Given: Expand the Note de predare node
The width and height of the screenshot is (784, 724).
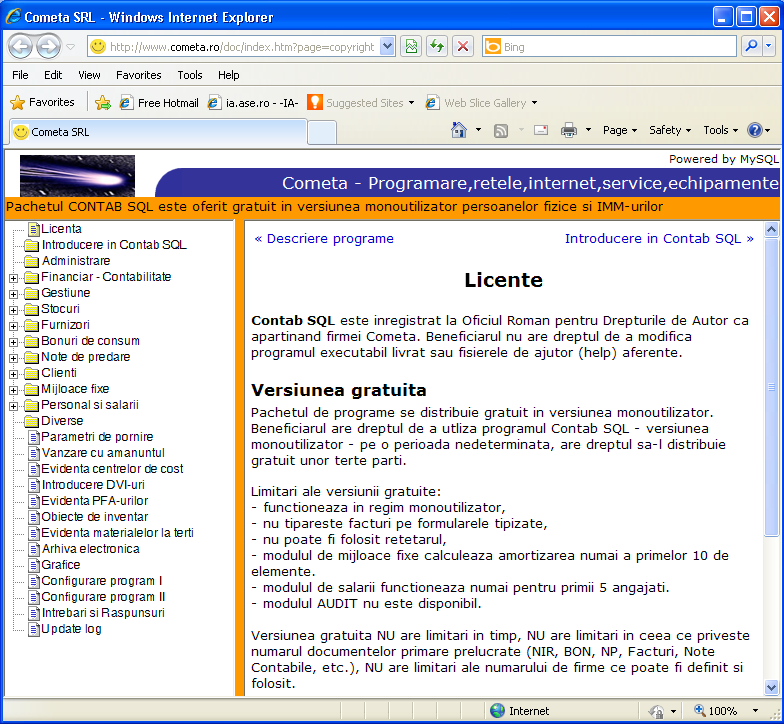Looking at the screenshot, I should click(14, 358).
